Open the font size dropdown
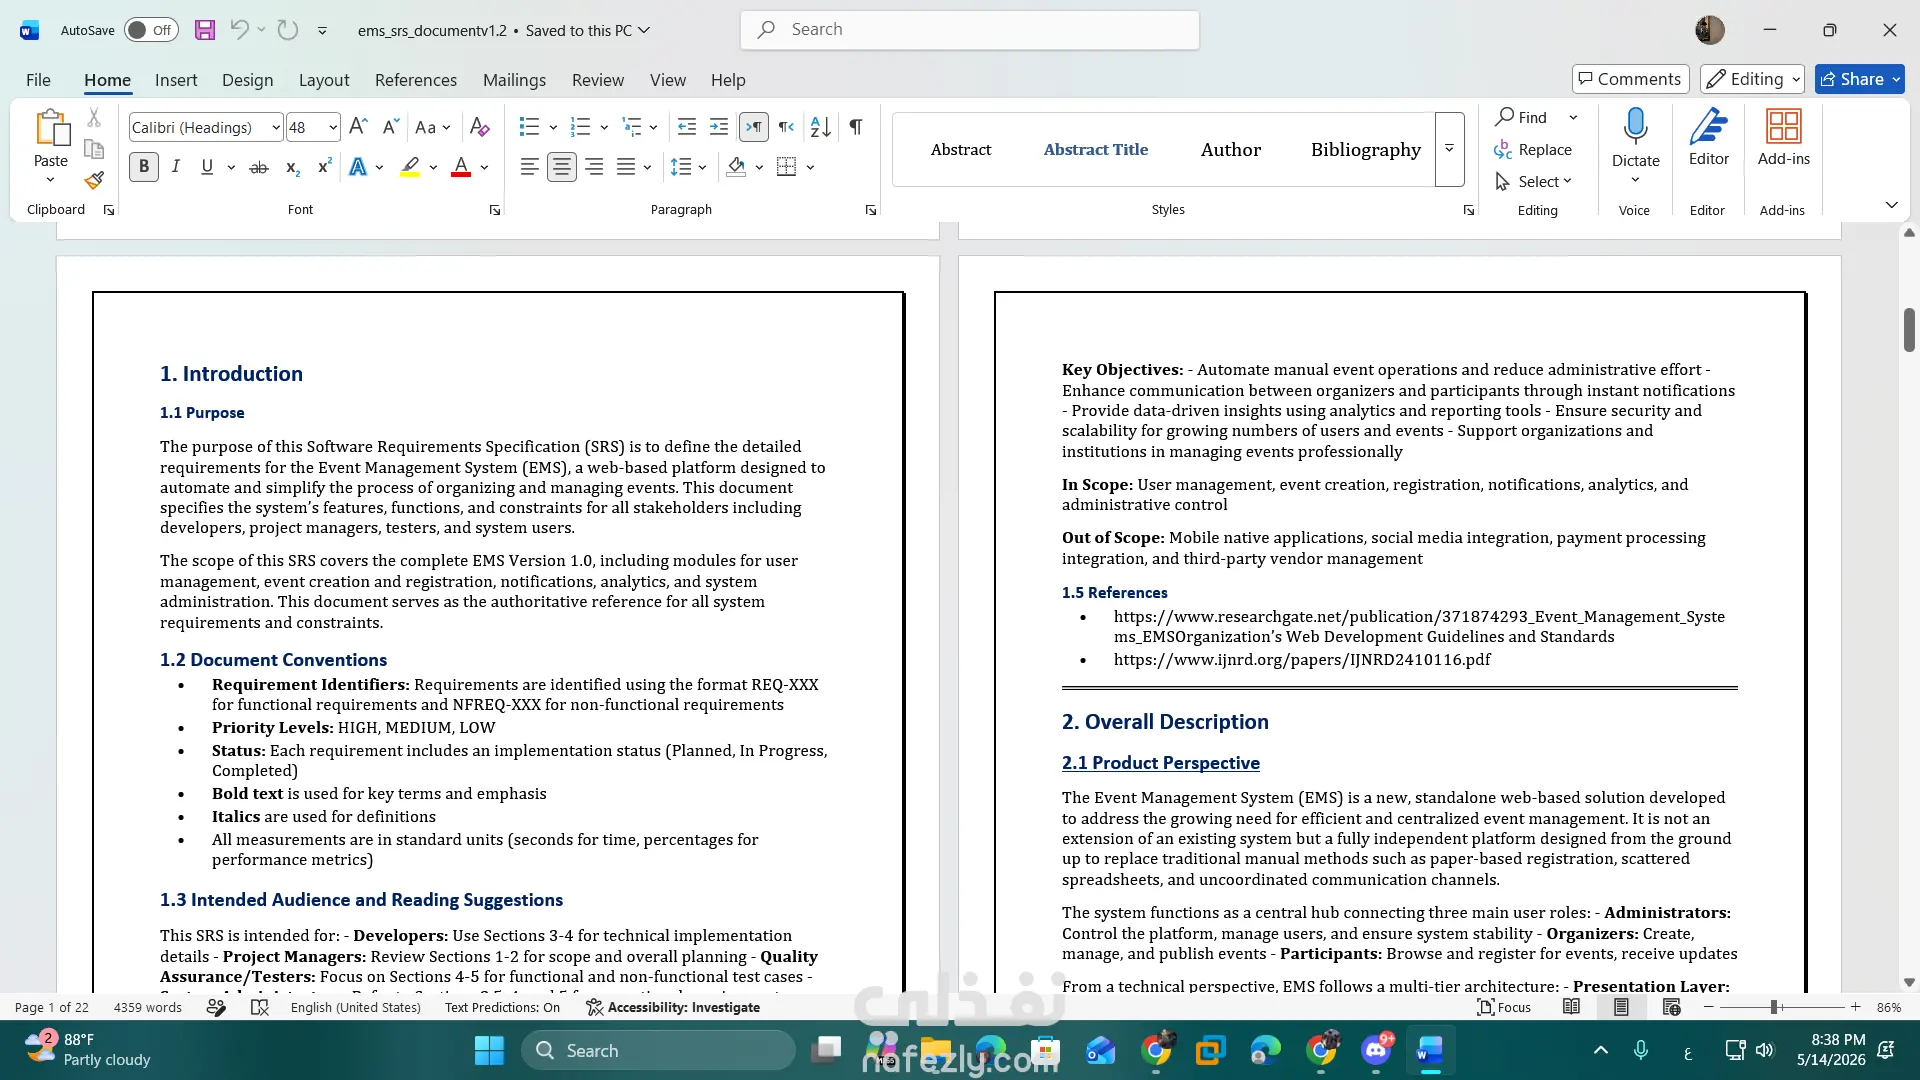Viewport: 1920px width, 1080px height. click(x=333, y=128)
